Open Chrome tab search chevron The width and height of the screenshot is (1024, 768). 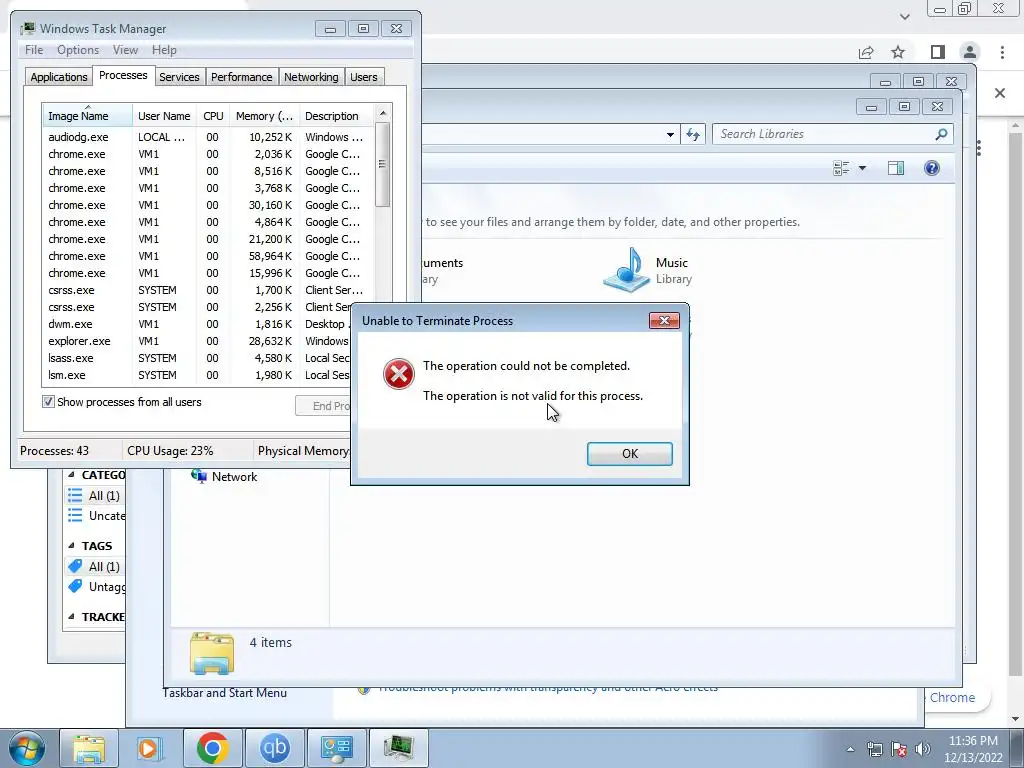click(x=904, y=16)
